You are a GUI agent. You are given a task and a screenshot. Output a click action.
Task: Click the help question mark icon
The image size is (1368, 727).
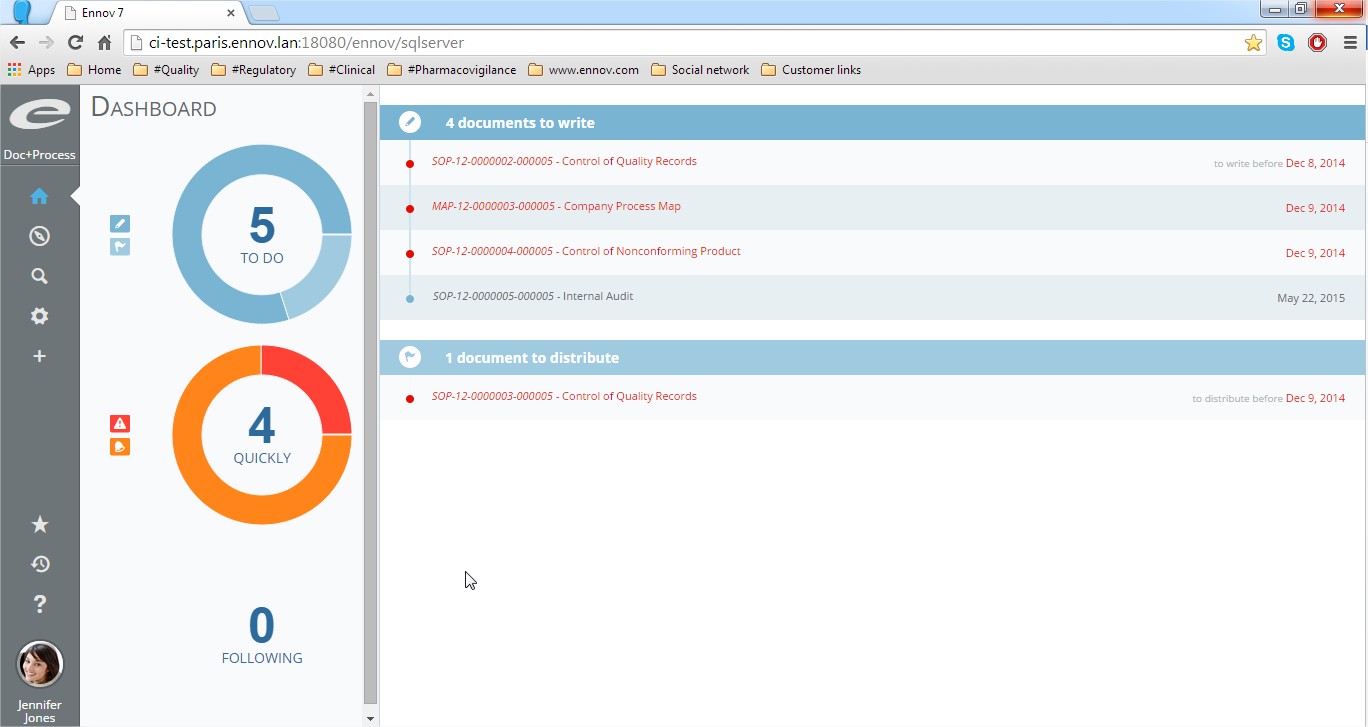(39, 604)
